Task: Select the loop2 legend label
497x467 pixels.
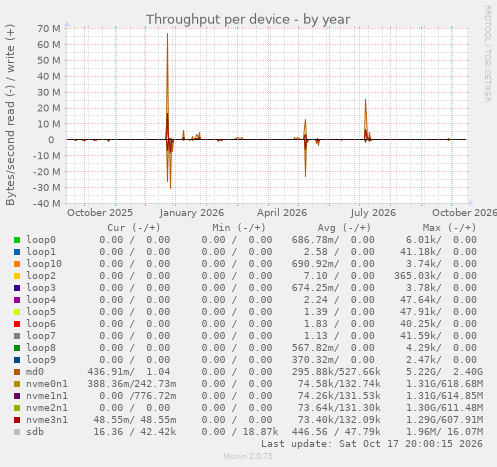Action: tap(41, 276)
